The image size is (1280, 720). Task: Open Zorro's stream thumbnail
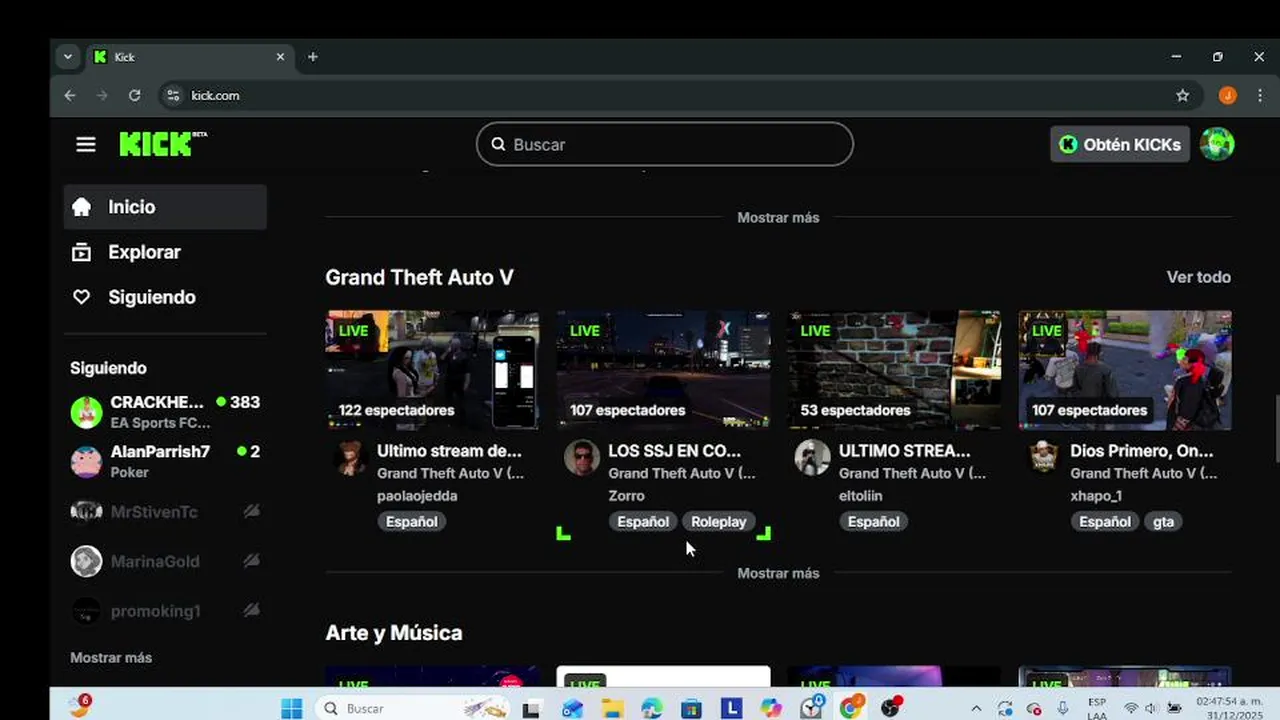(663, 370)
